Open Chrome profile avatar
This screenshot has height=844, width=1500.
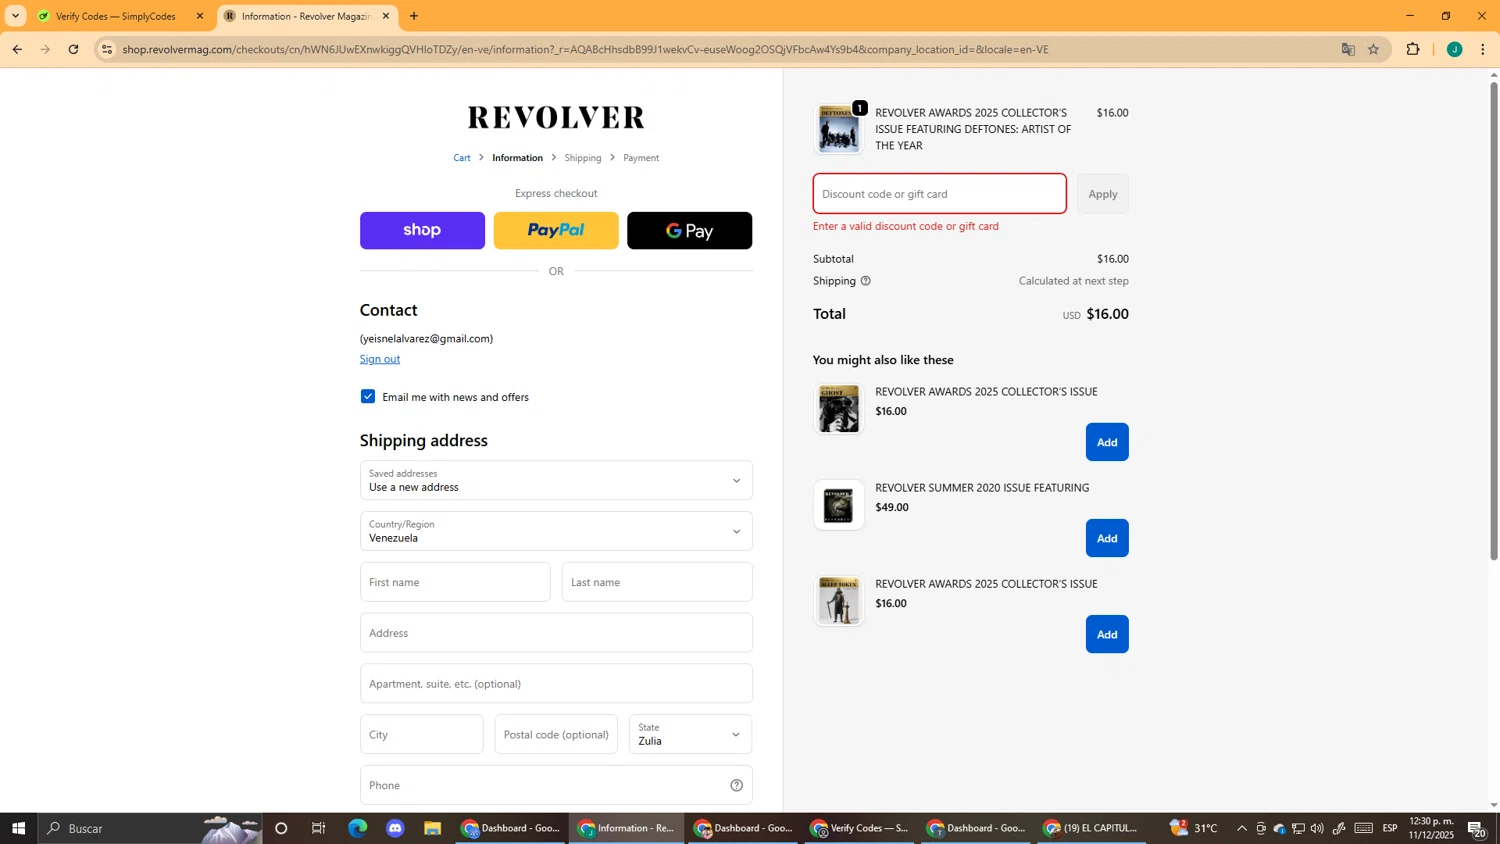pos(1454,49)
